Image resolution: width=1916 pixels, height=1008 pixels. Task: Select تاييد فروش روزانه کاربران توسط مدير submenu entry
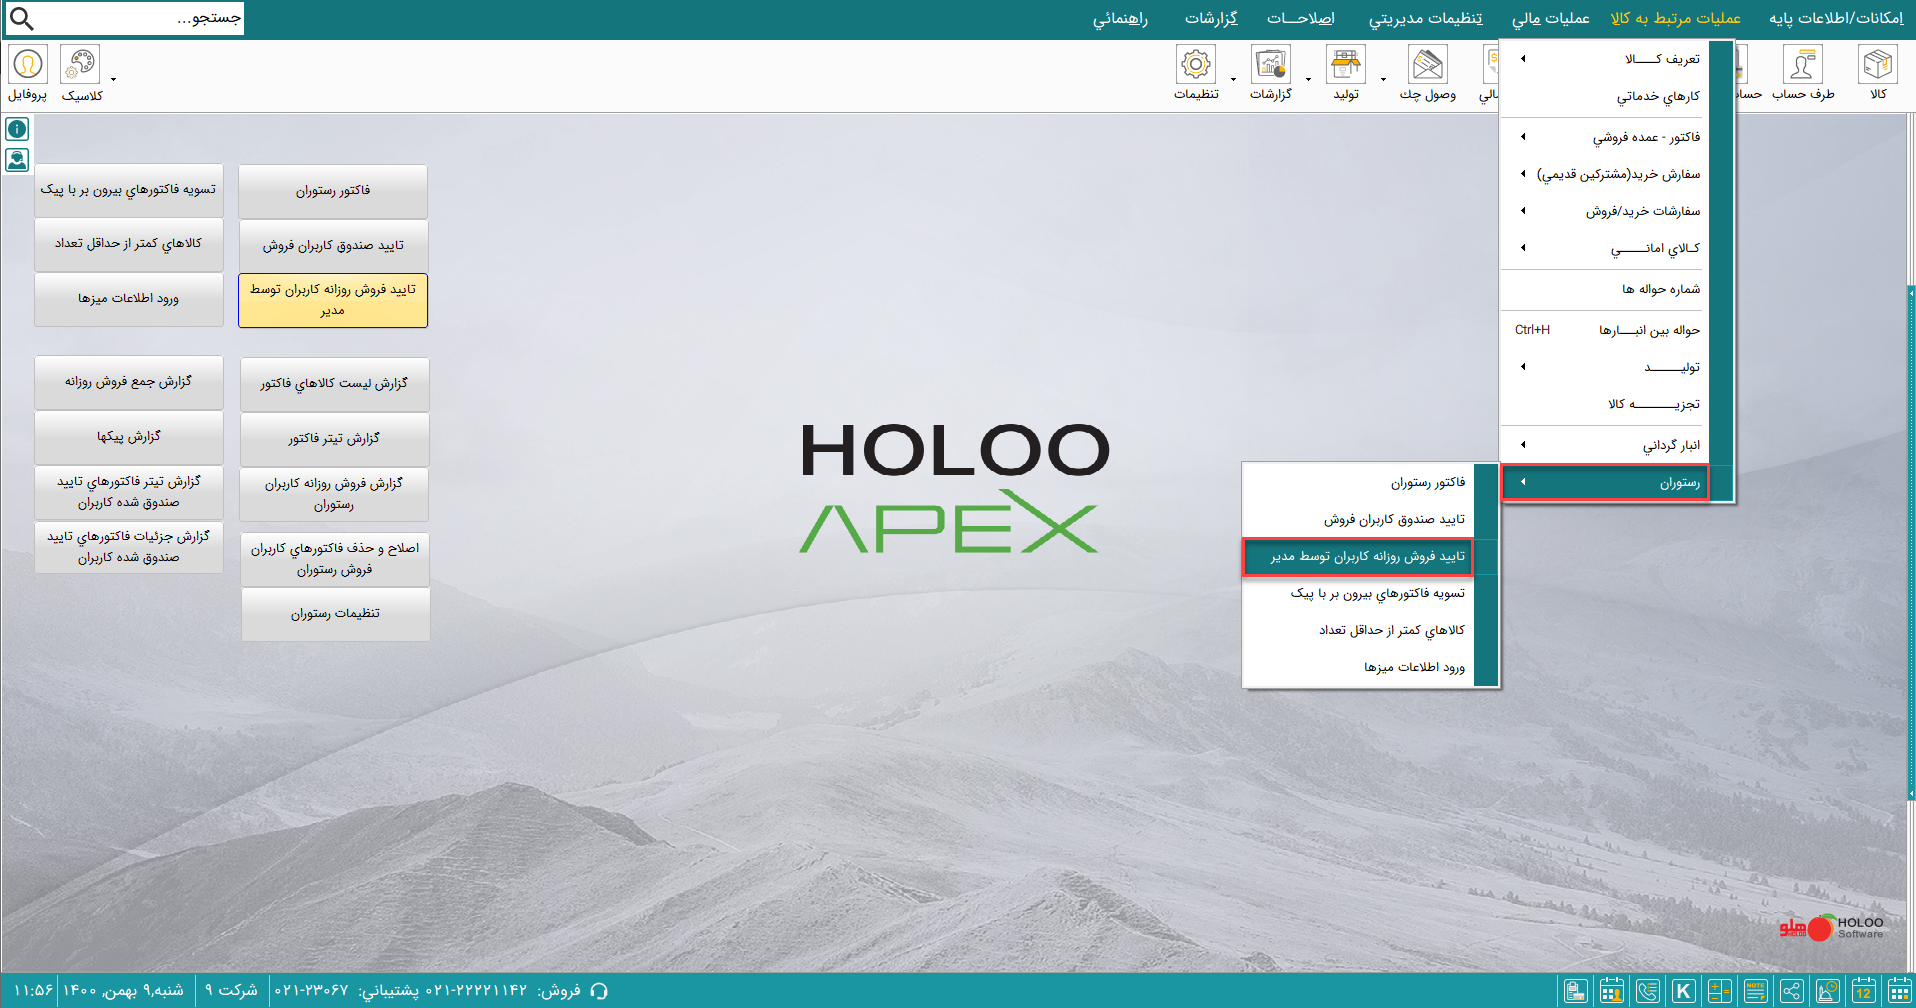pyautogui.click(x=1358, y=557)
